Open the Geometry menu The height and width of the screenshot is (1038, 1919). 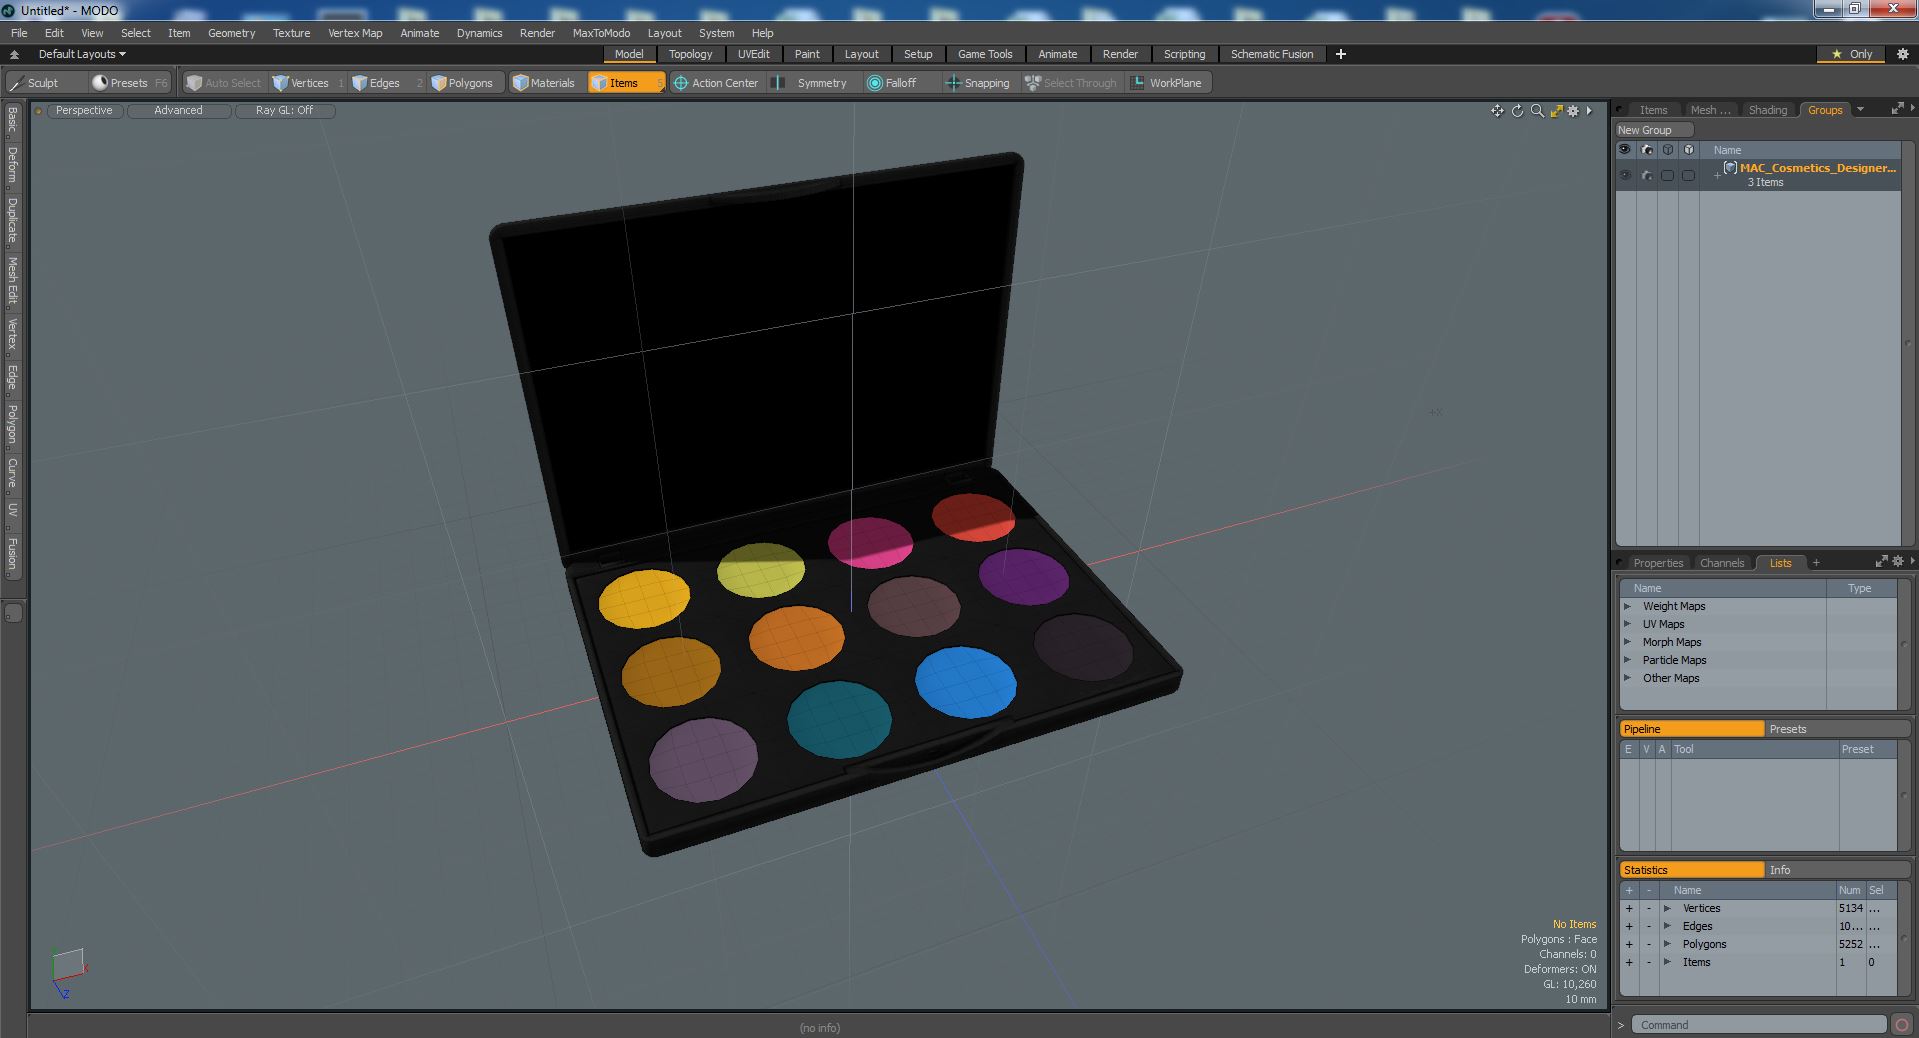(x=231, y=33)
